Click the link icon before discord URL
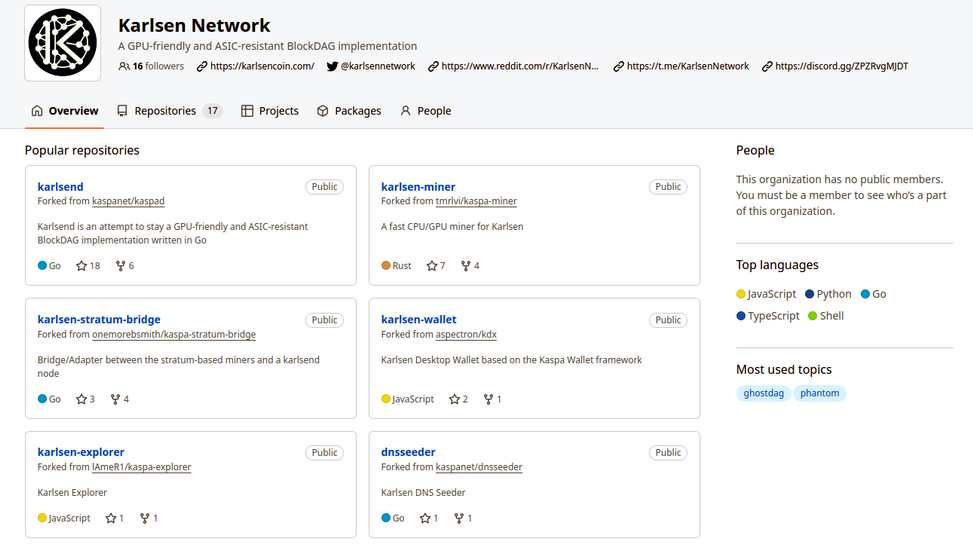This screenshot has width=973, height=553. click(x=767, y=66)
